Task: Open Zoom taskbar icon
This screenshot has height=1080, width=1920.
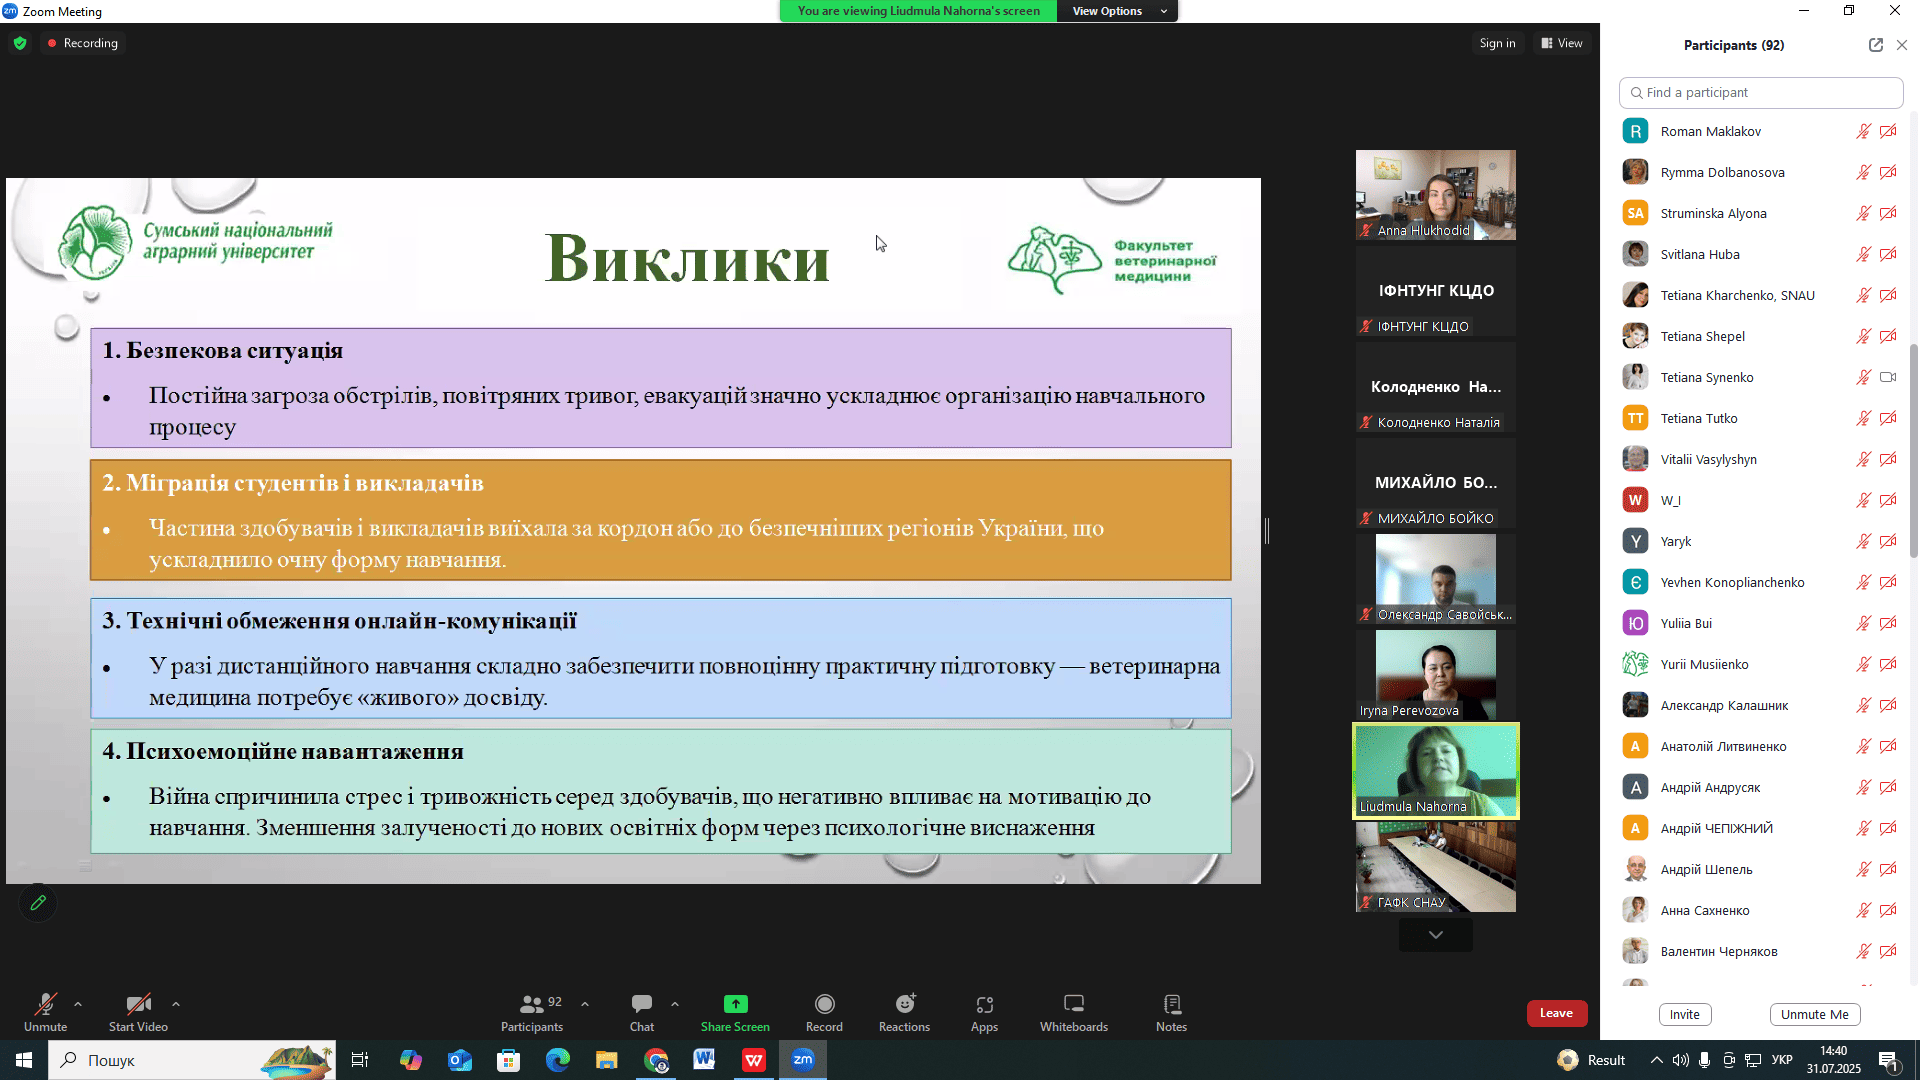Action: 803,1060
